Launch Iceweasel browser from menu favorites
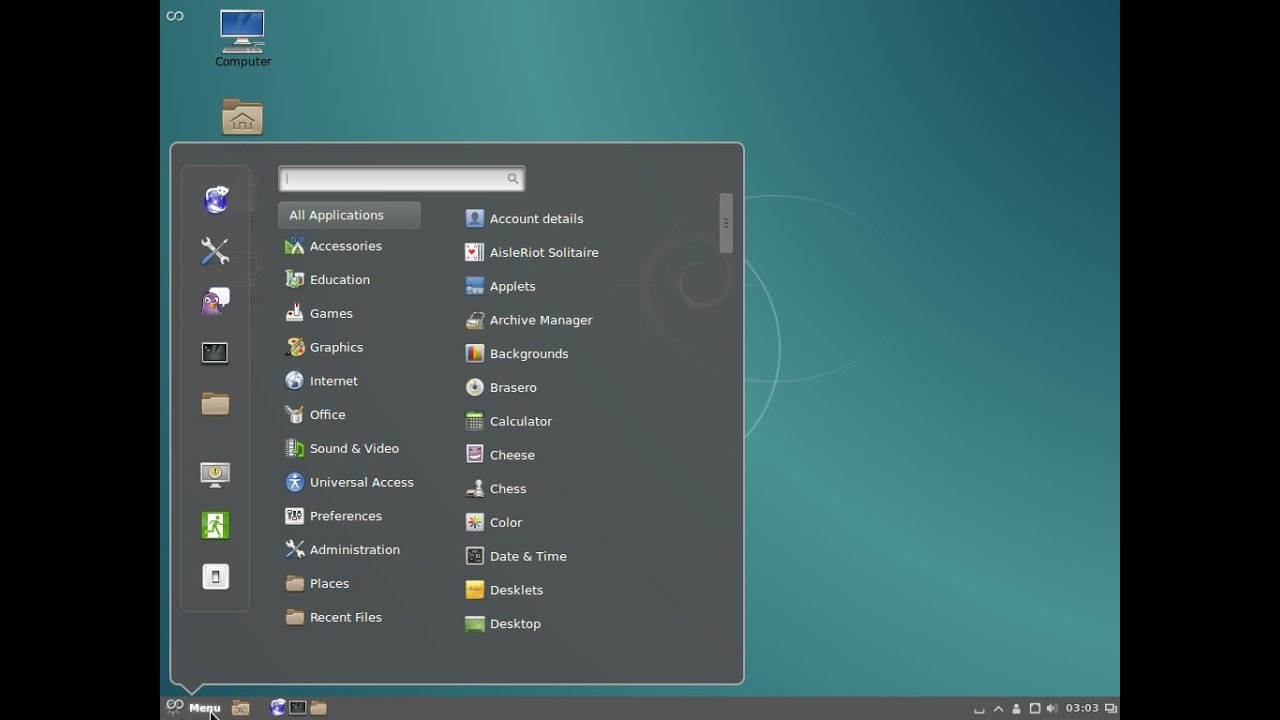Image resolution: width=1280 pixels, height=720 pixels. (215, 200)
